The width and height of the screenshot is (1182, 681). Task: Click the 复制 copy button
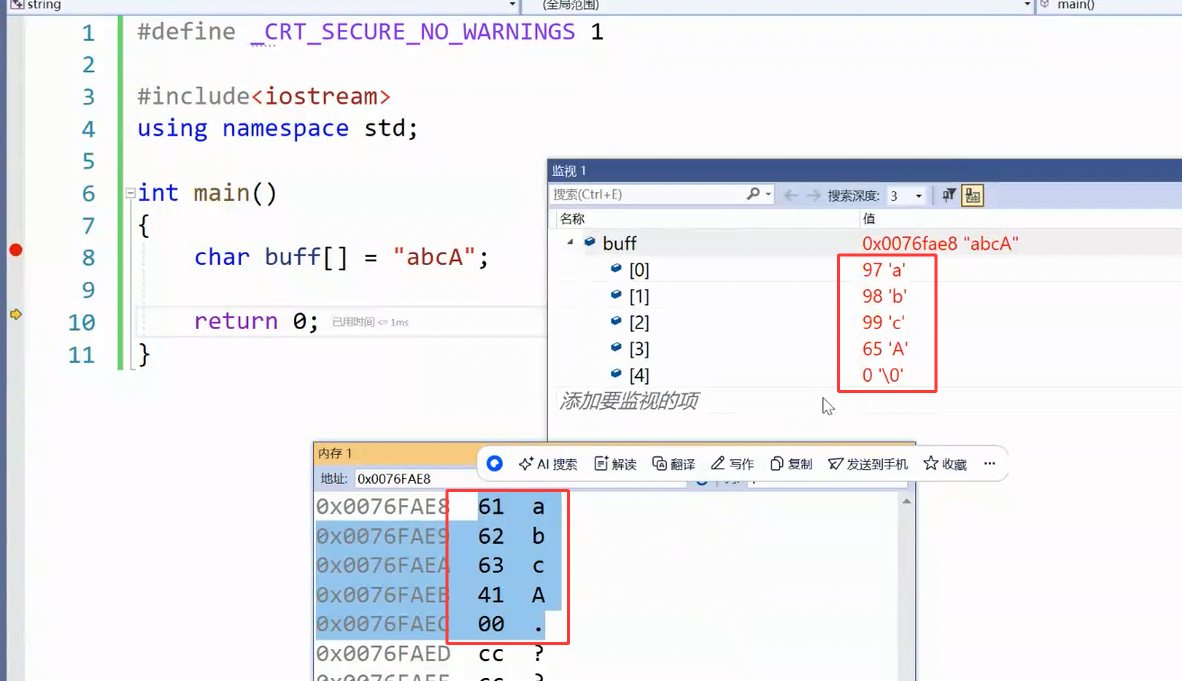791,464
